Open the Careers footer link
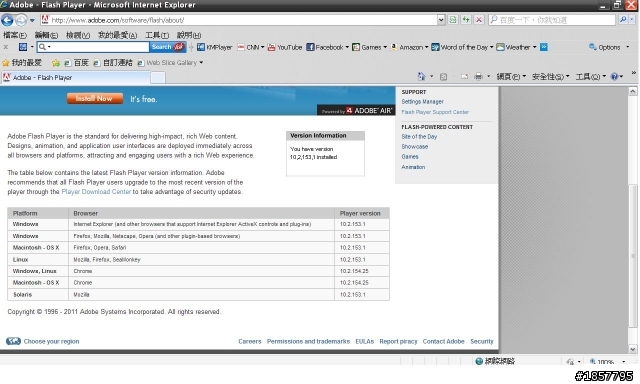Image resolution: width=640 pixels, height=384 pixels. click(x=249, y=341)
